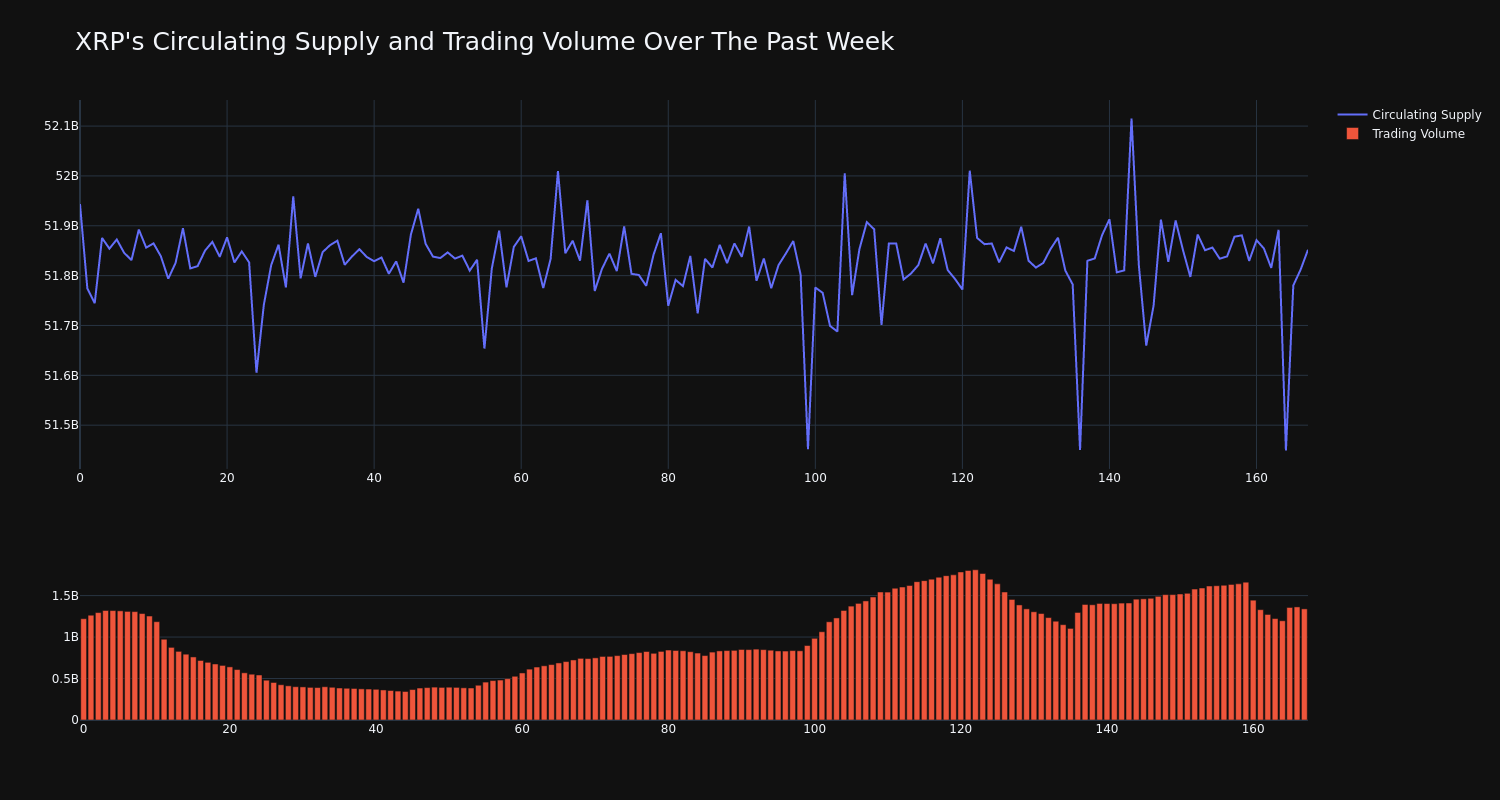Click the 51.8B y-axis label
The width and height of the screenshot is (1500, 800).
pos(61,276)
